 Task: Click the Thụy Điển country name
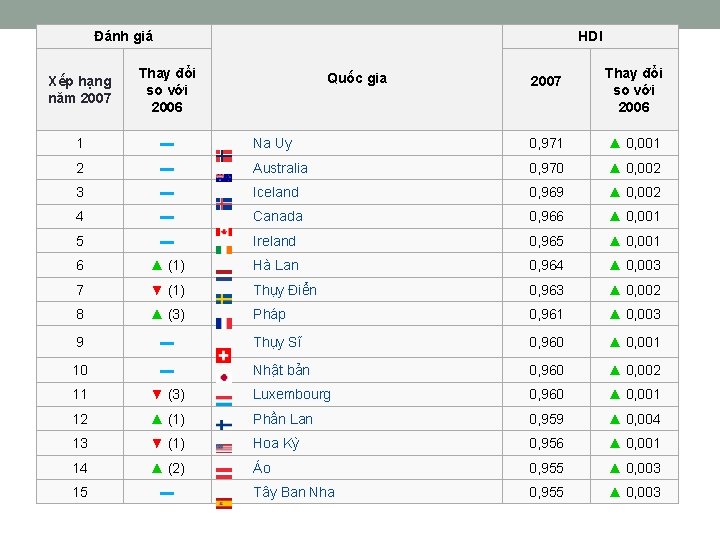click(x=284, y=290)
